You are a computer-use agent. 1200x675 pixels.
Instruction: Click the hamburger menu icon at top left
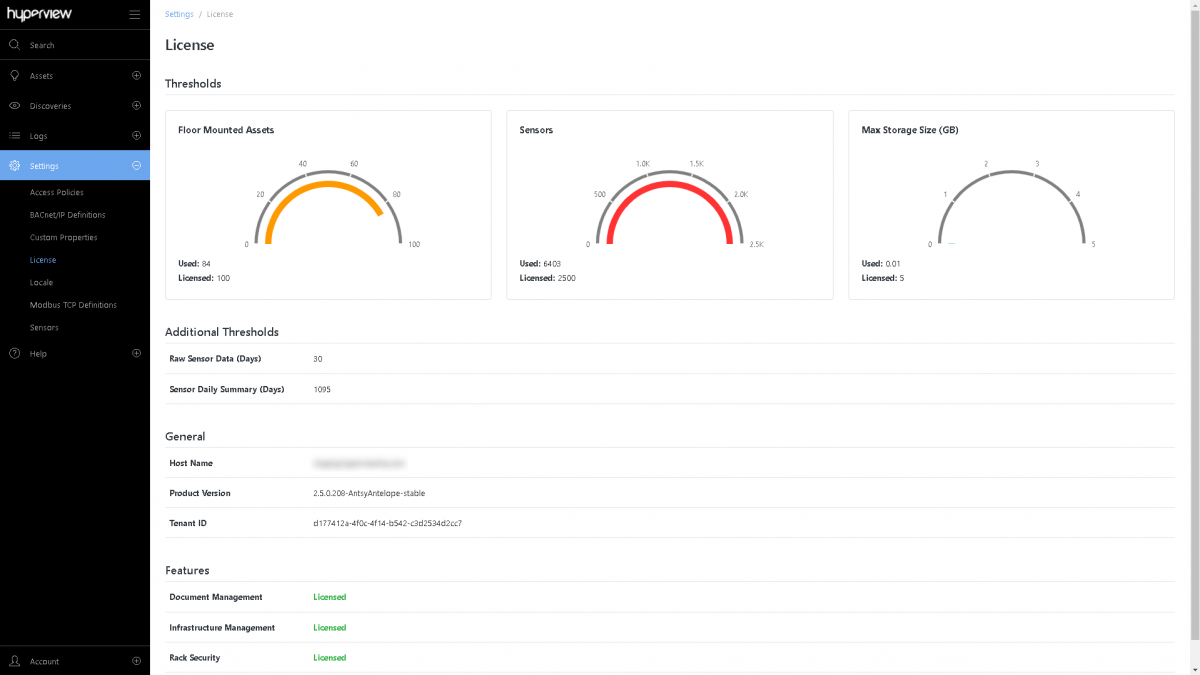tap(135, 14)
